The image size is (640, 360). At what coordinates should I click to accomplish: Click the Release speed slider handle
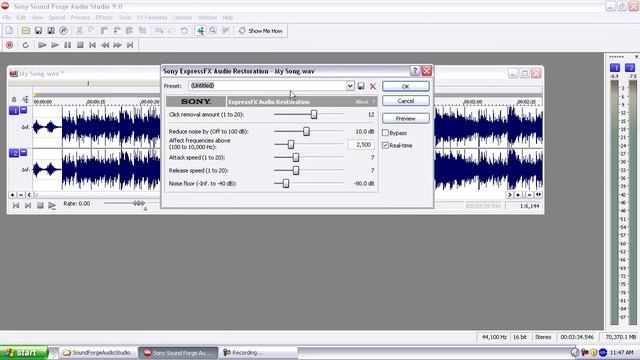coord(296,170)
